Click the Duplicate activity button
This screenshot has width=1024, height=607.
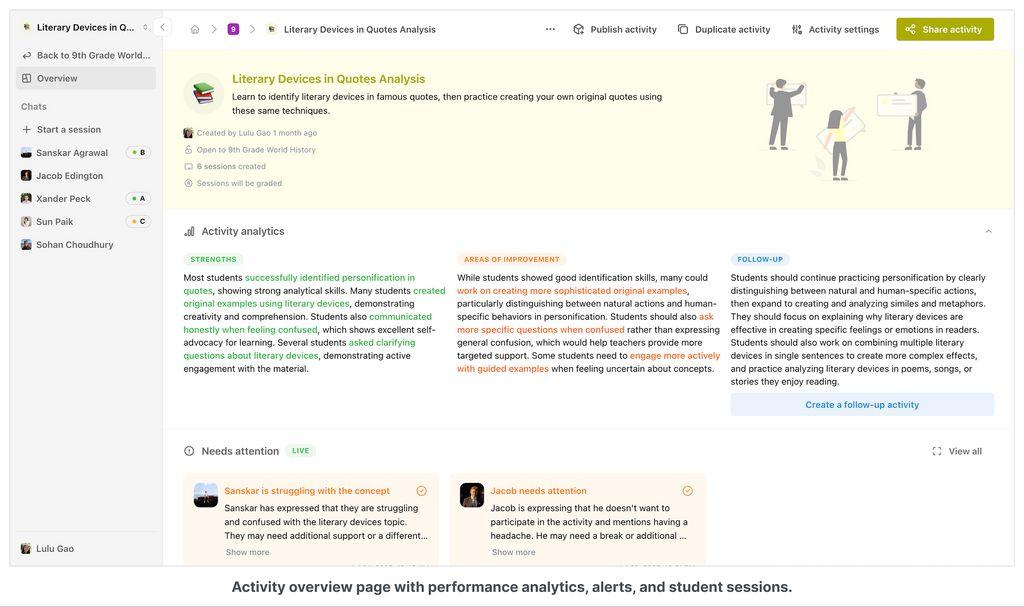724,29
